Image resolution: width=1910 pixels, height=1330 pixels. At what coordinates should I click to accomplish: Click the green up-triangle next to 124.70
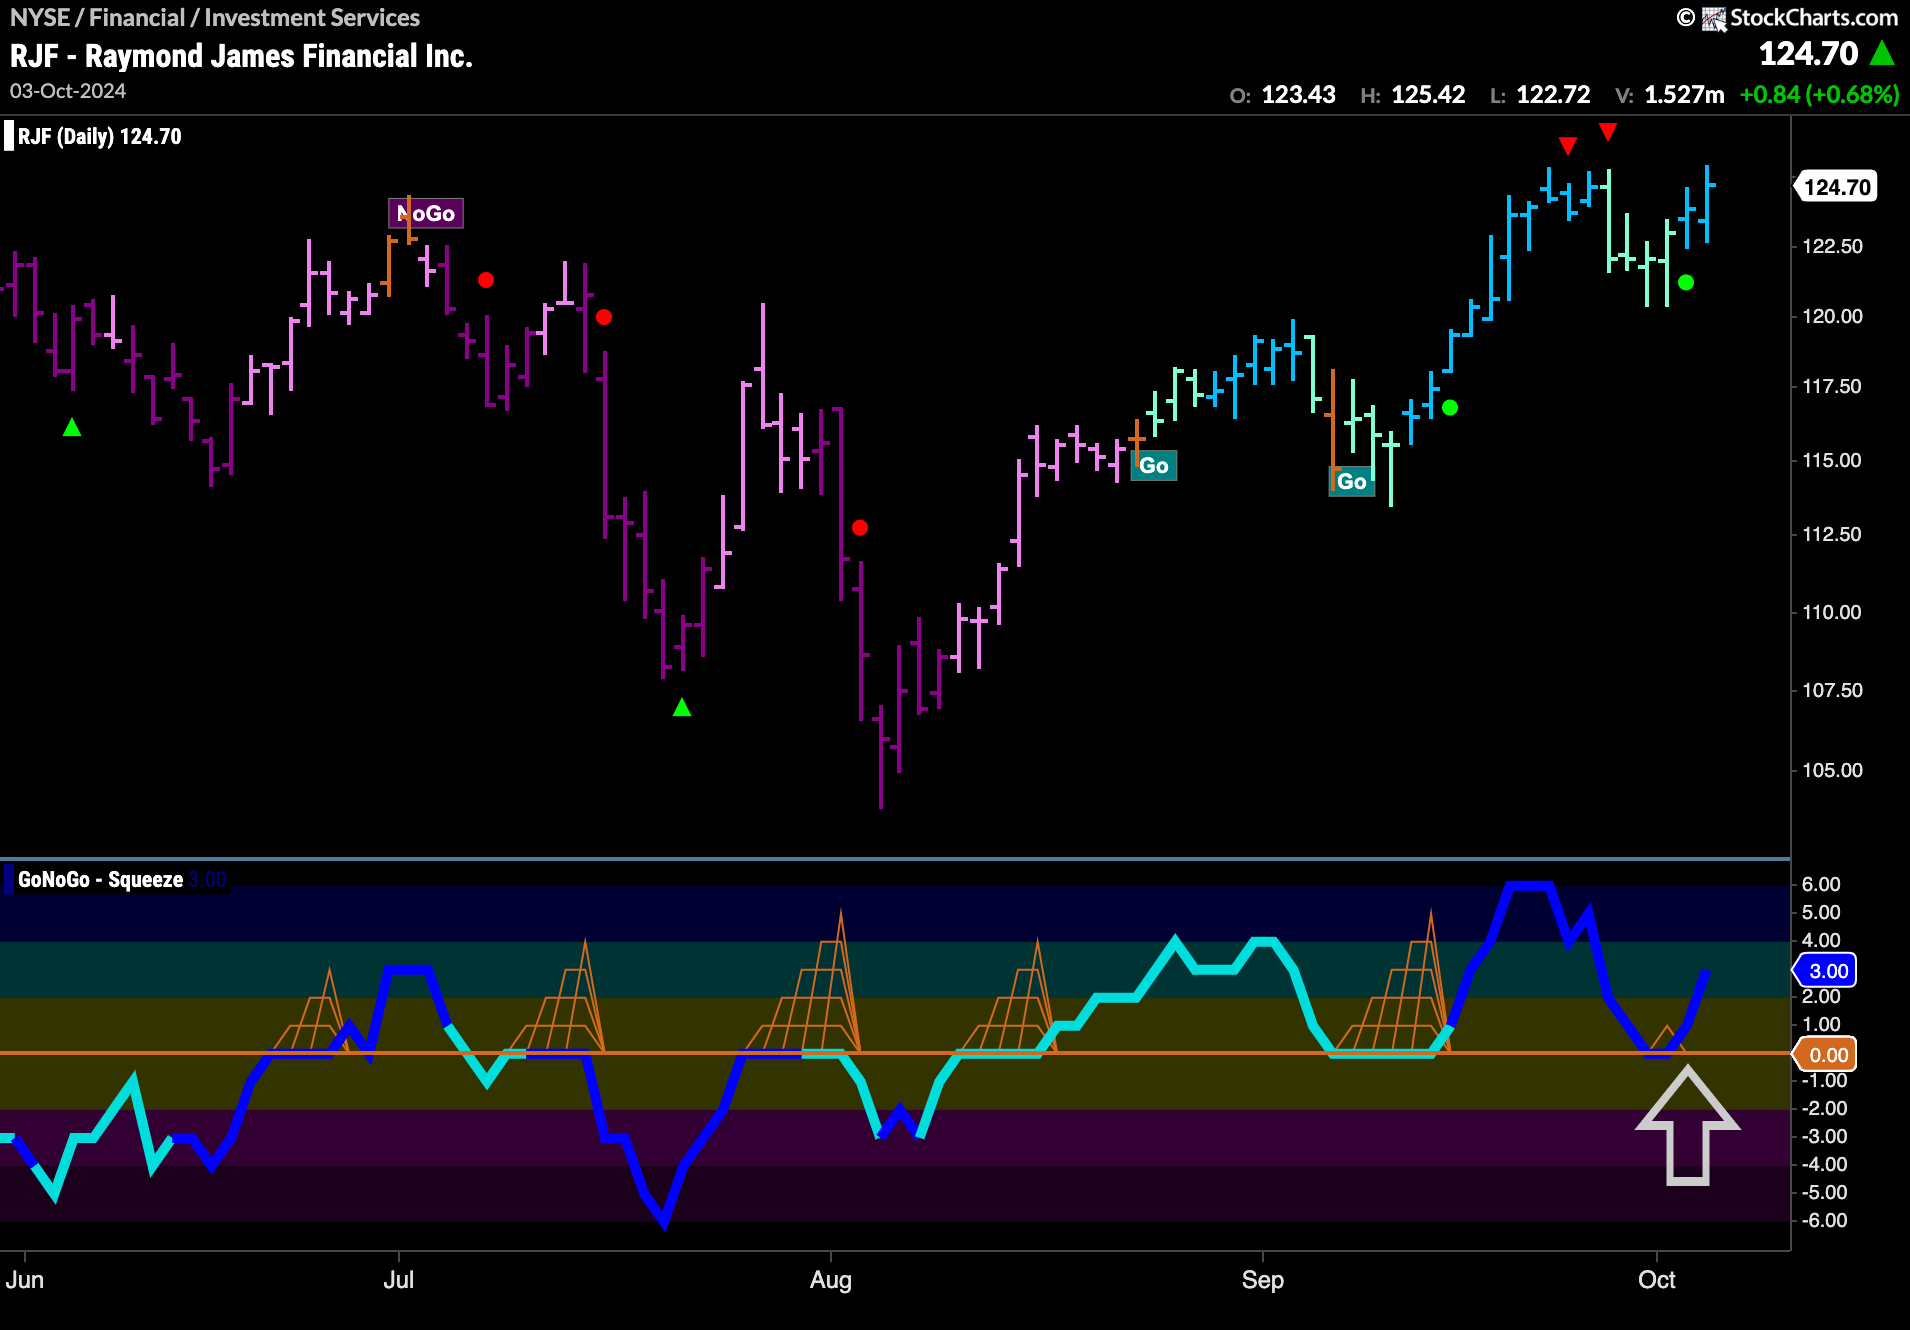[x=1882, y=53]
